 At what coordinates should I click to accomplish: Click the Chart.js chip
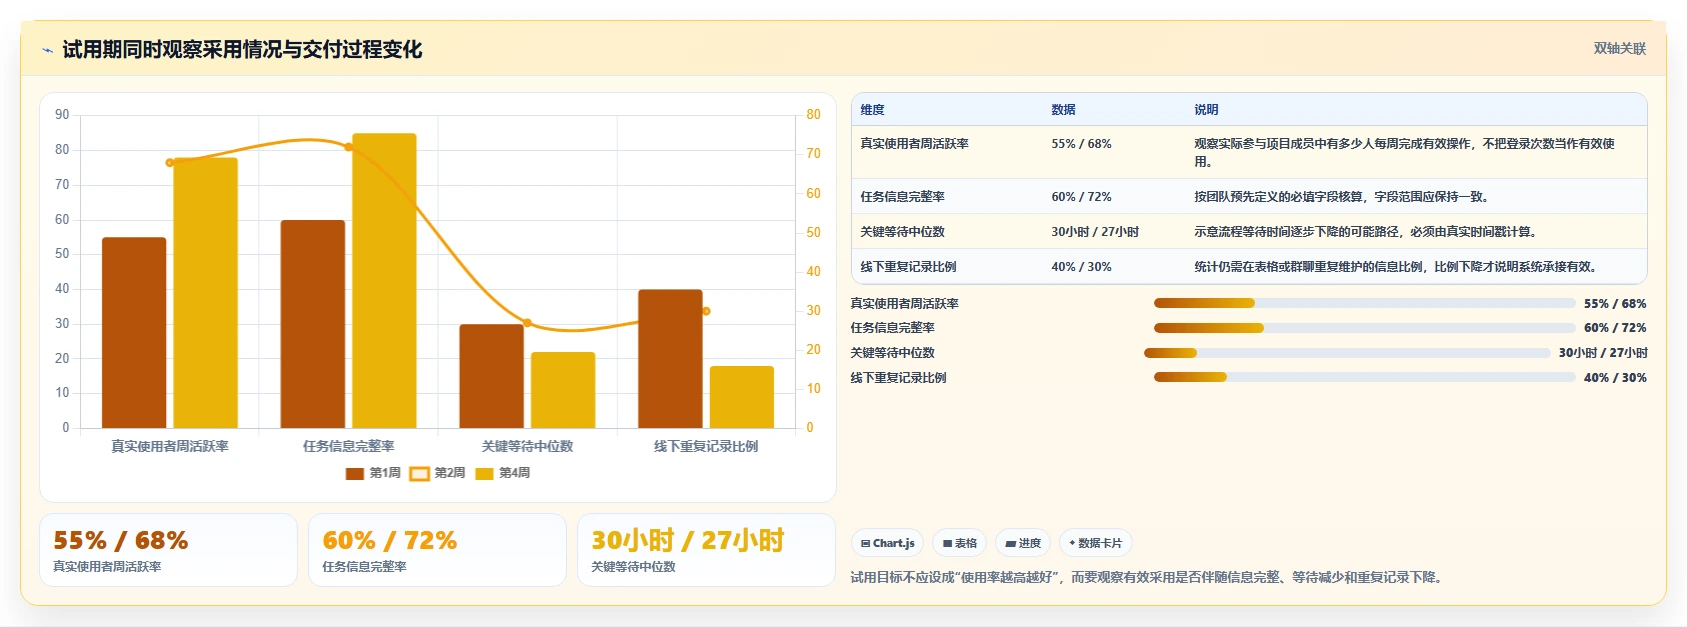(x=887, y=543)
